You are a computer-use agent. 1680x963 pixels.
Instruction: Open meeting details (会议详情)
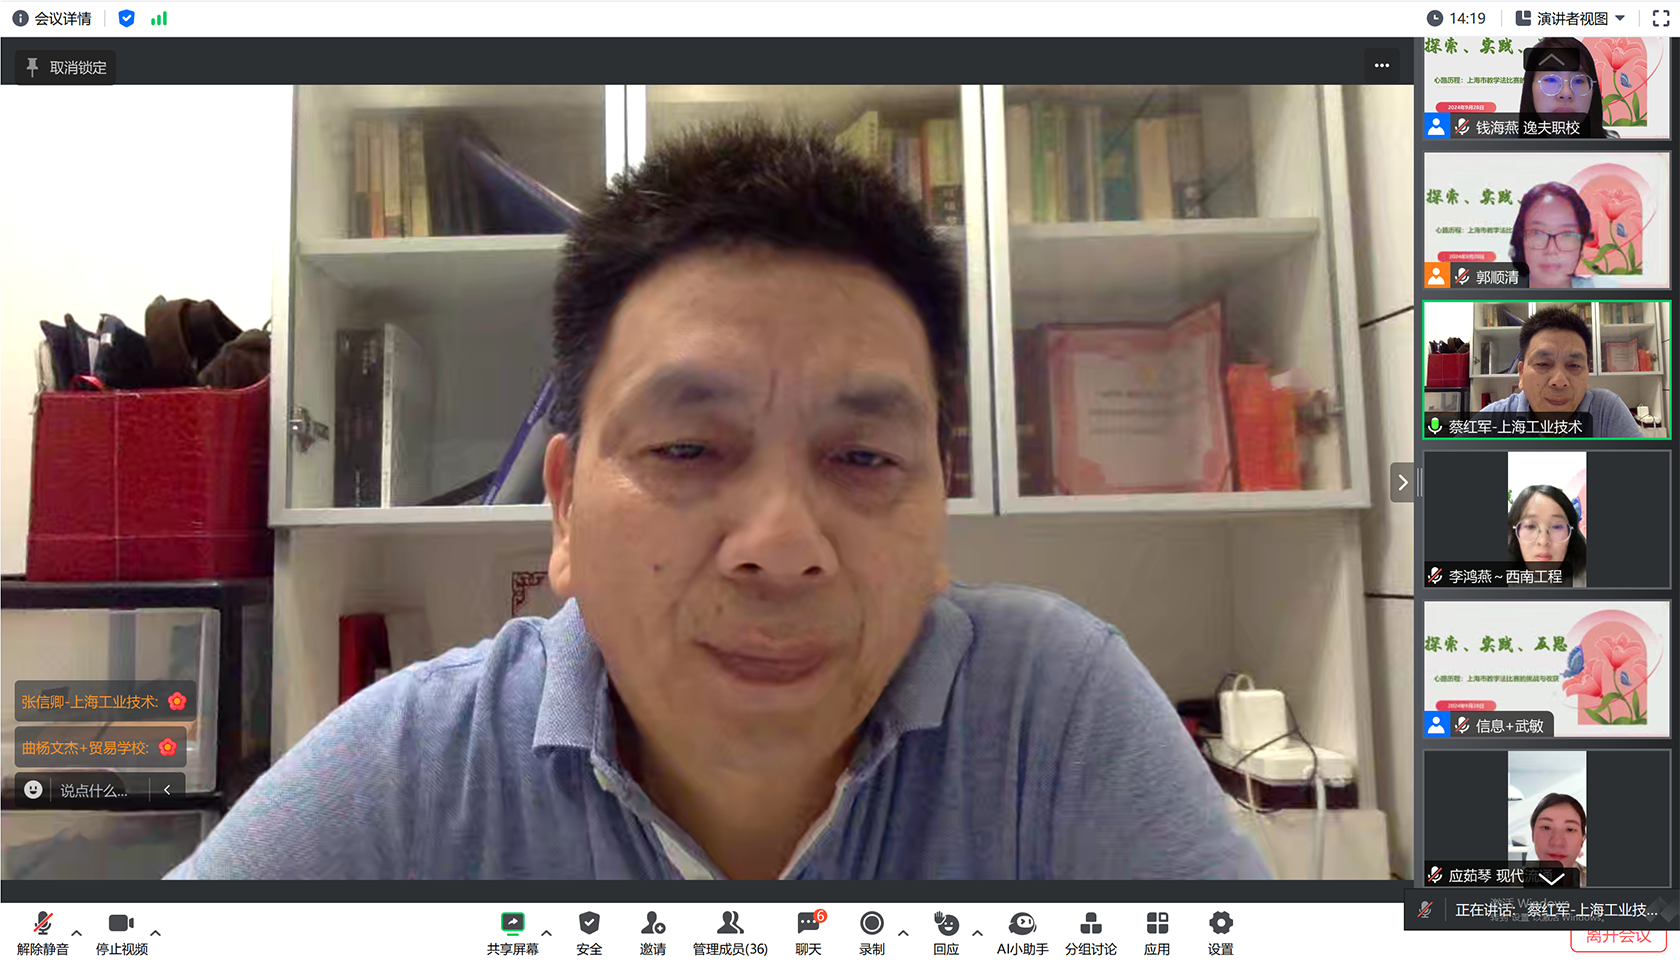52,18
